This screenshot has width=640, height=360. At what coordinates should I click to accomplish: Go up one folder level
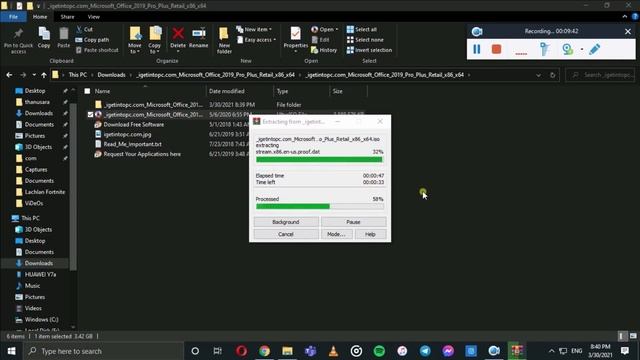tap(44, 75)
